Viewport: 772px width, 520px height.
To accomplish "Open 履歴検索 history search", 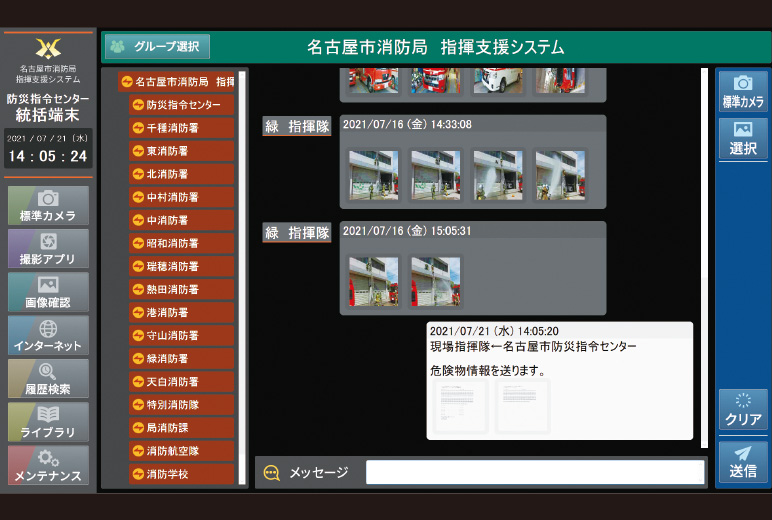I will point(48,379).
